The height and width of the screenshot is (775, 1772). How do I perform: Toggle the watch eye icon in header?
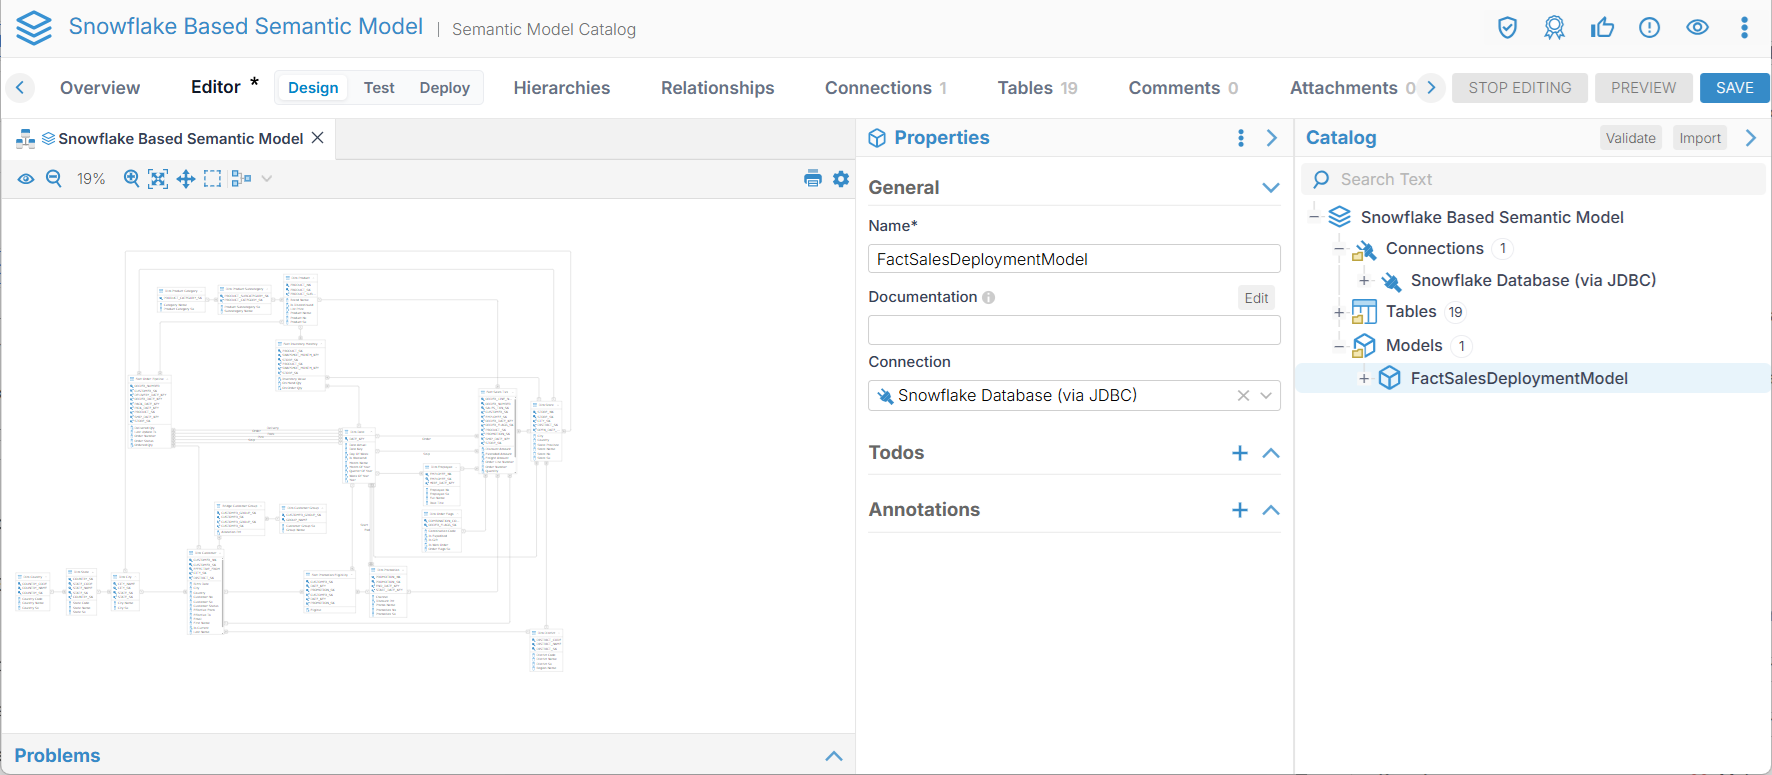(1697, 28)
